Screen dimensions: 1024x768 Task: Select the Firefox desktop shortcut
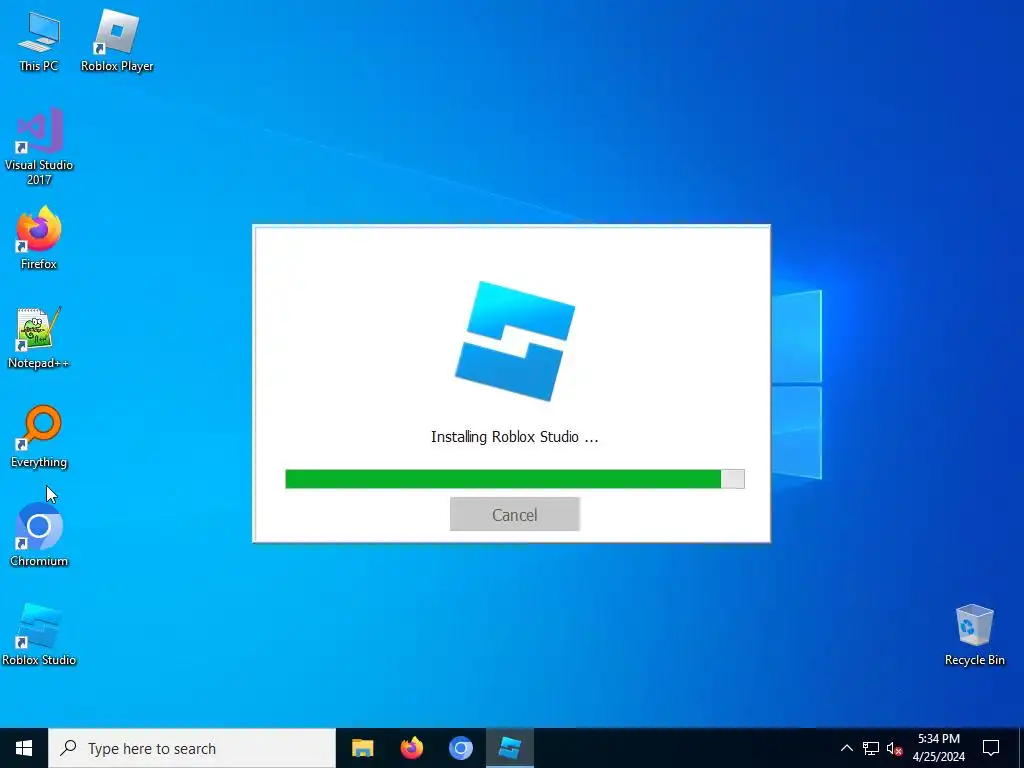click(x=39, y=238)
